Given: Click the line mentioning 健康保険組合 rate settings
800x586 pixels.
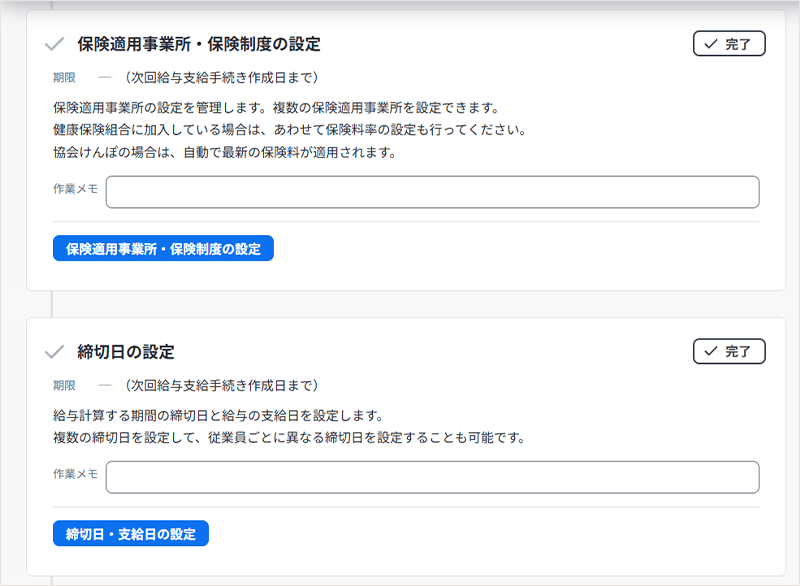Looking at the screenshot, I should point(289,130).
